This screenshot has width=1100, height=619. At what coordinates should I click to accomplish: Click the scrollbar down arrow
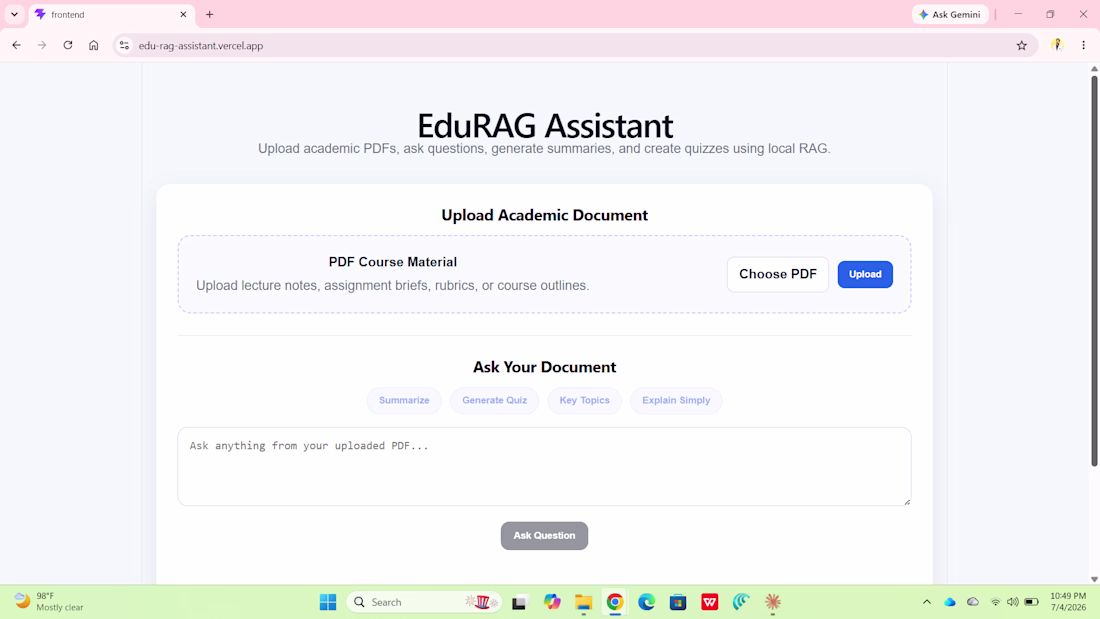(1094, 580)
